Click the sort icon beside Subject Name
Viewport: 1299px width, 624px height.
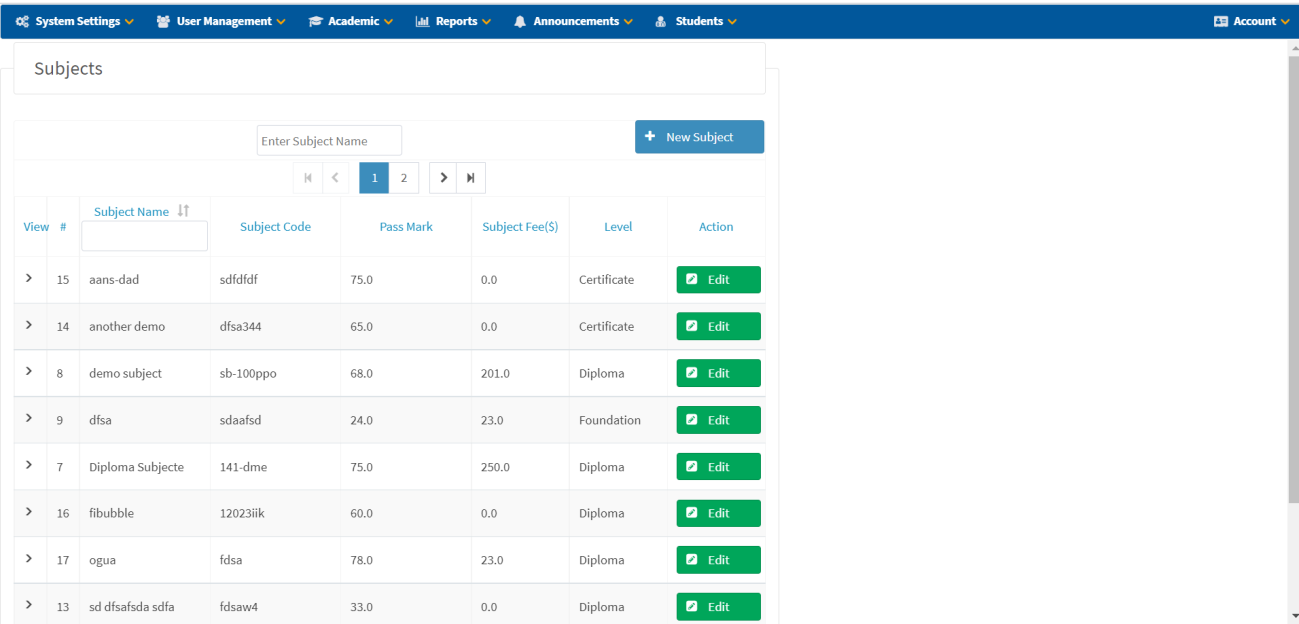183,211
